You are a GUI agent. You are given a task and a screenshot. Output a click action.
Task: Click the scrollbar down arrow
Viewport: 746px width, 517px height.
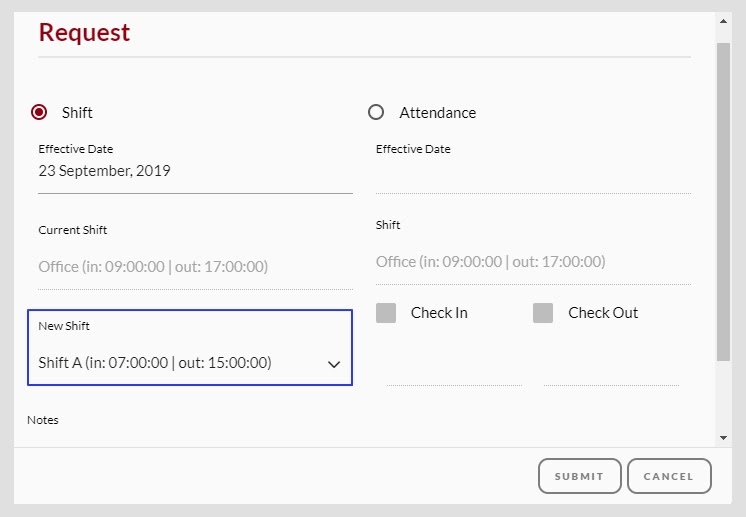point(723,438)
